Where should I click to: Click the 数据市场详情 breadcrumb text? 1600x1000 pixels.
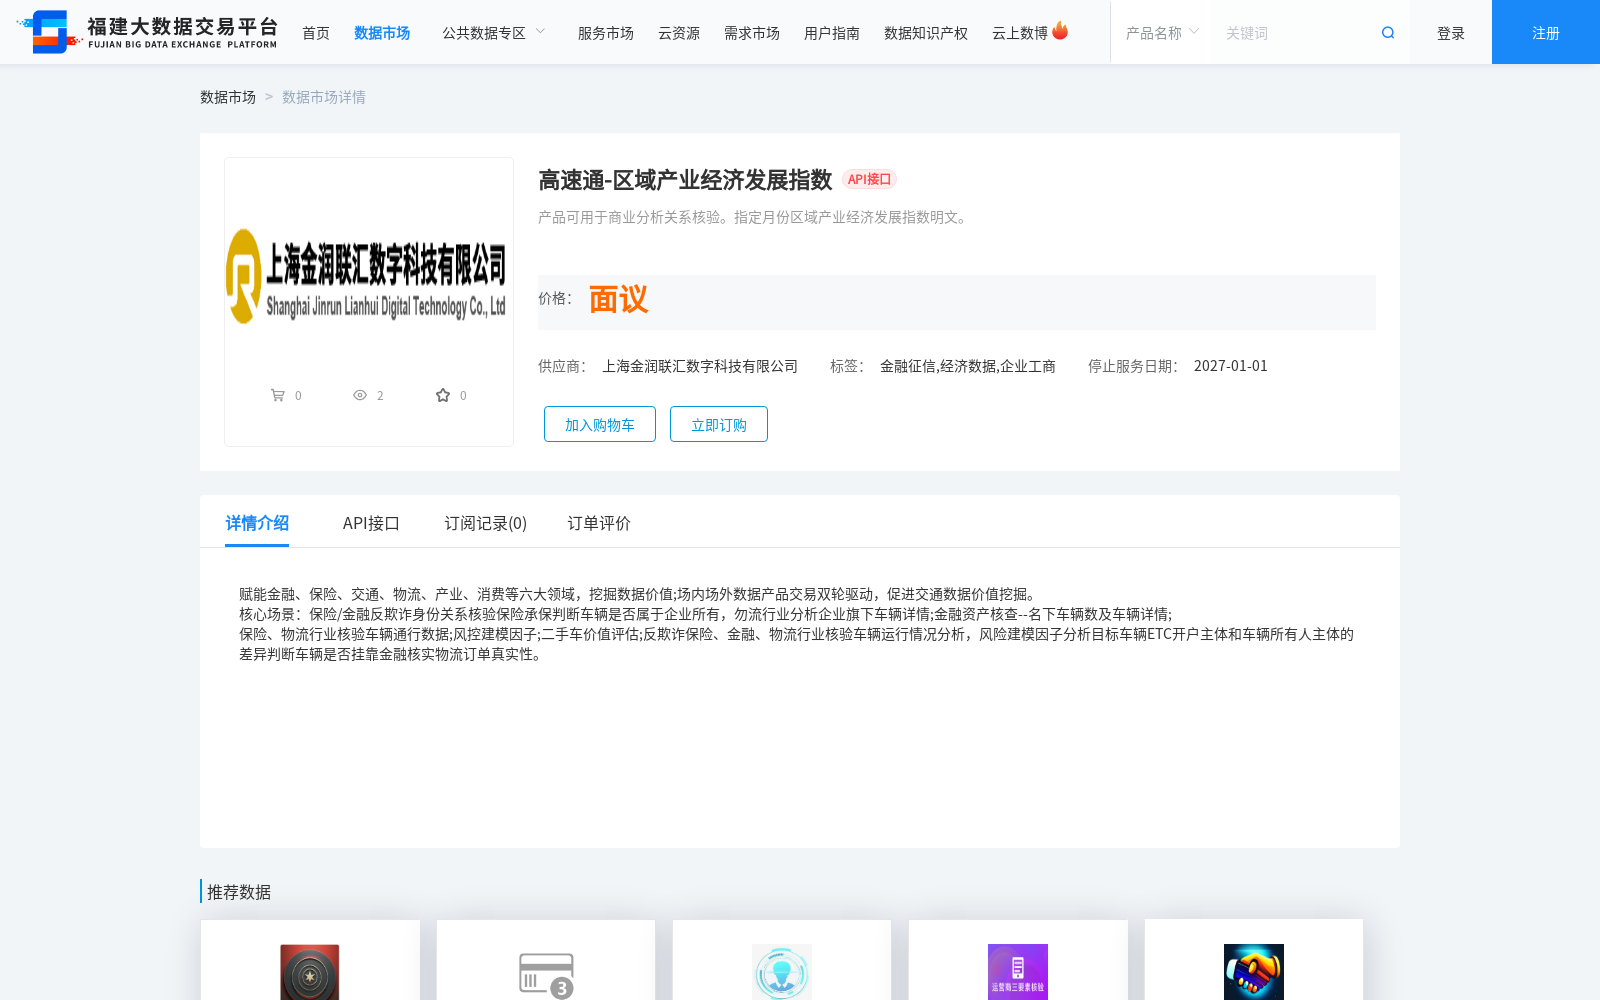click(x=324, y=97)
